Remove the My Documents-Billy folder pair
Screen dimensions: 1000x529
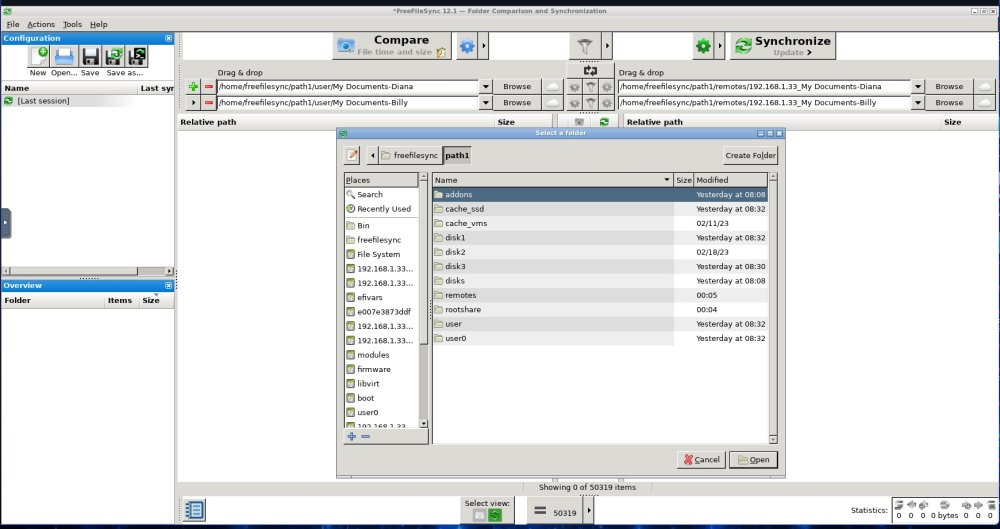[209, 103]
